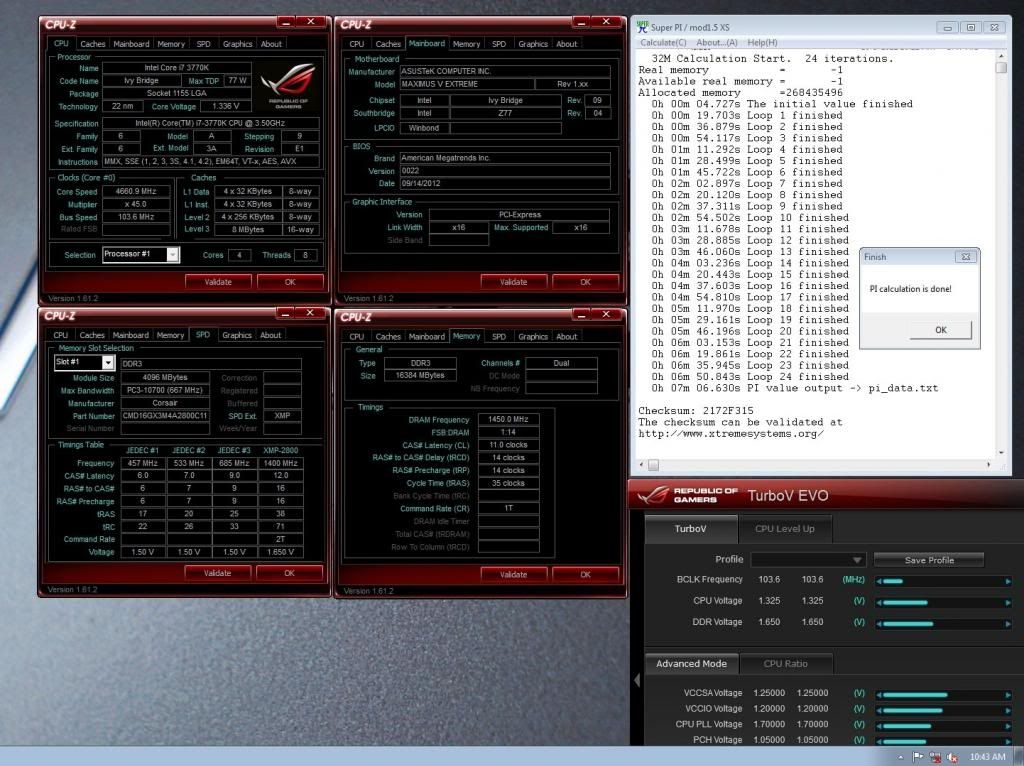This screenshot has width=1024, height=766.
Task: Click system clock showing 10:43 AM
Action: 987,757
